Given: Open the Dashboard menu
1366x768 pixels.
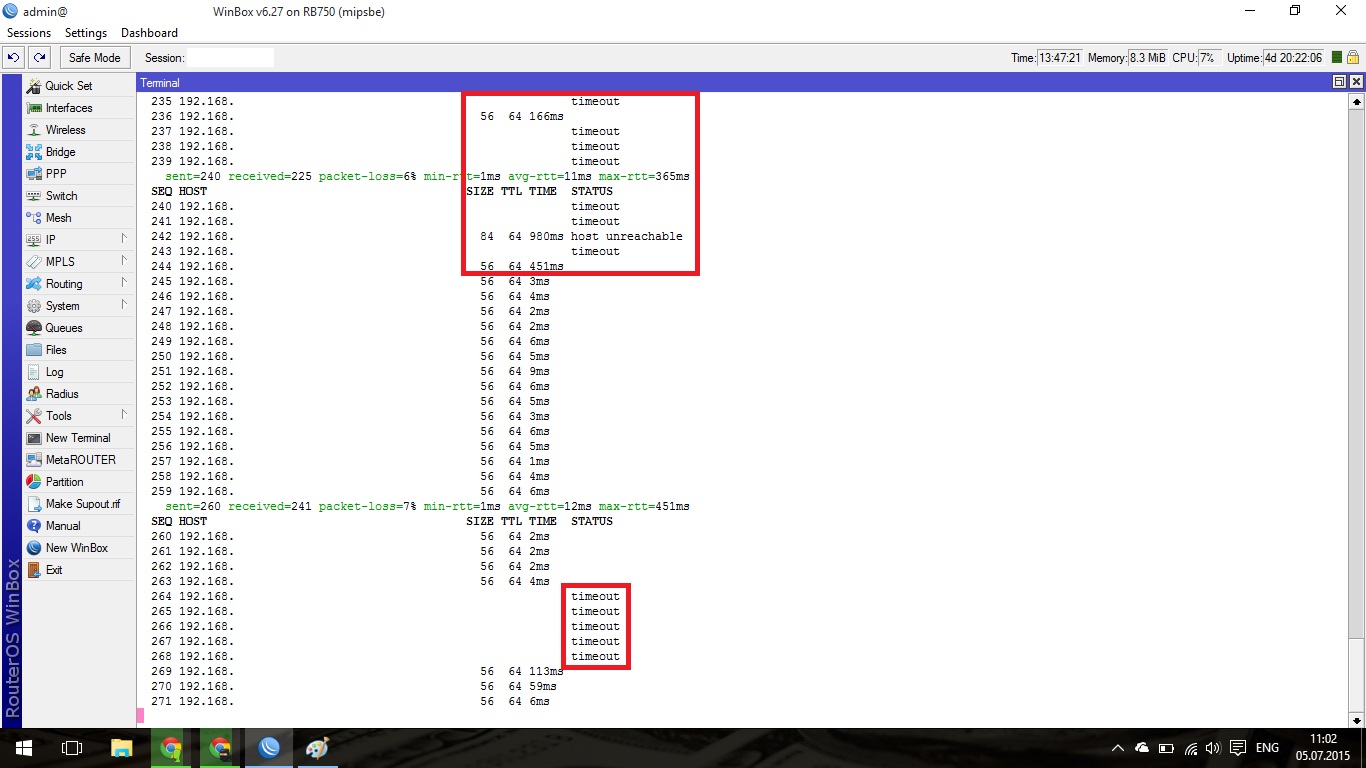Looking at the screenshot, I should (x=149, y=33).
